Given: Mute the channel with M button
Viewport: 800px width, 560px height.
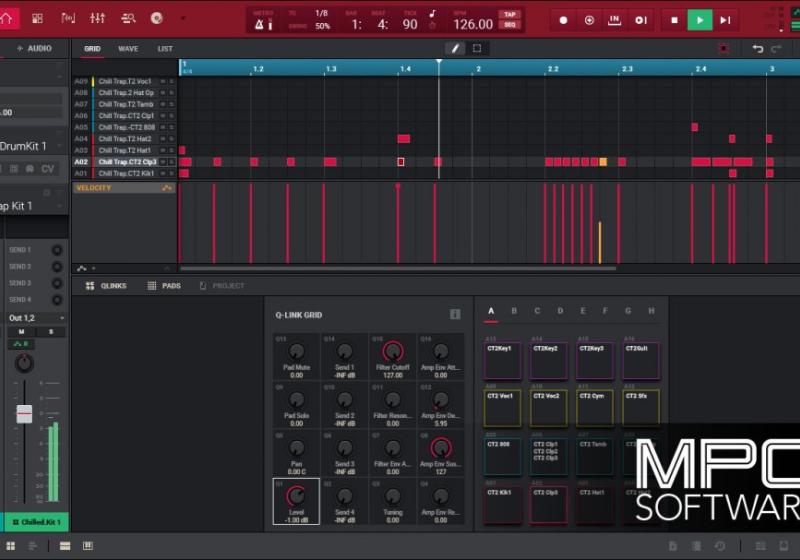Looking at the screenshot, I should point(21,331).
